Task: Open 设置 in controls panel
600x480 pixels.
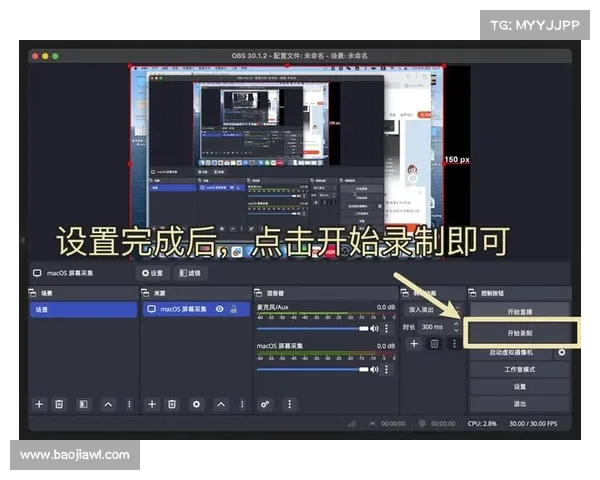Action: point(520,387)
